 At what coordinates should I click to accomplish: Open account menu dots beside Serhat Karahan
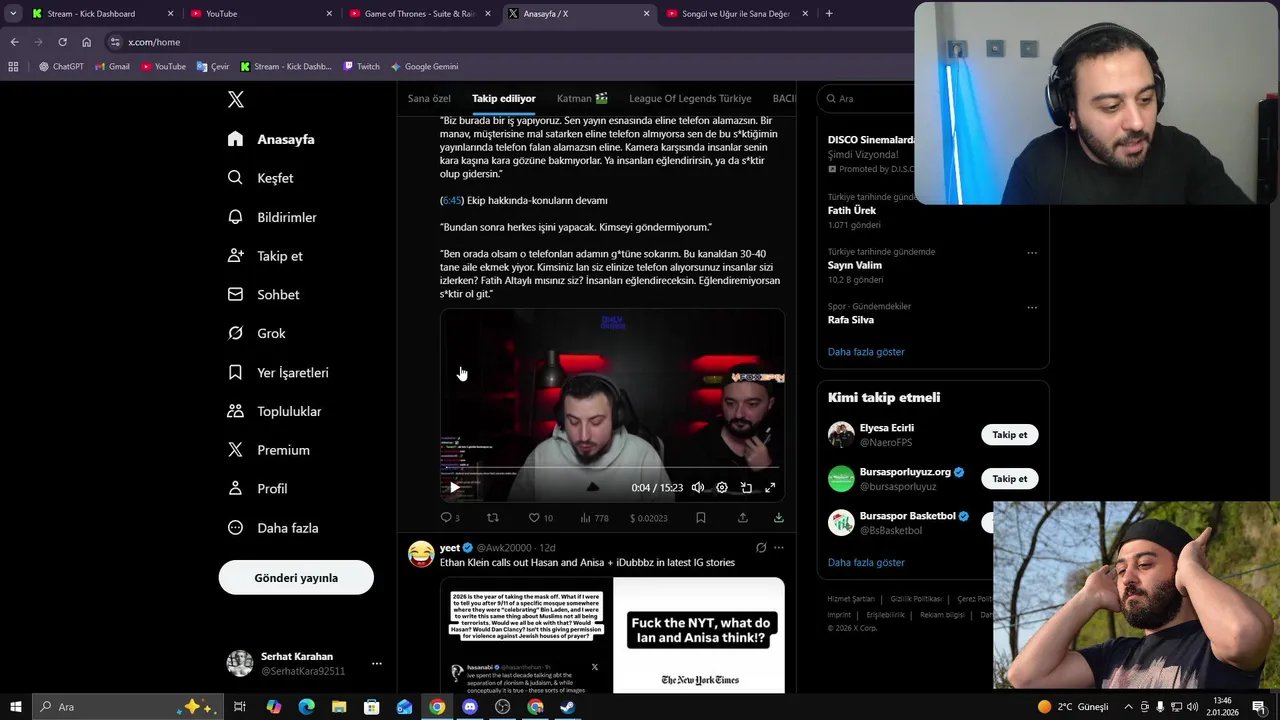[x=377, y=664]
